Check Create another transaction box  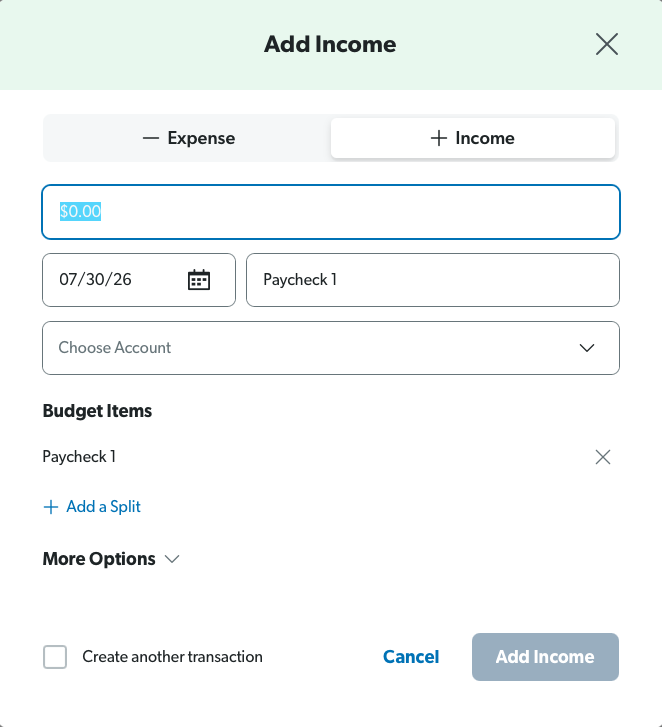(55, 657)
